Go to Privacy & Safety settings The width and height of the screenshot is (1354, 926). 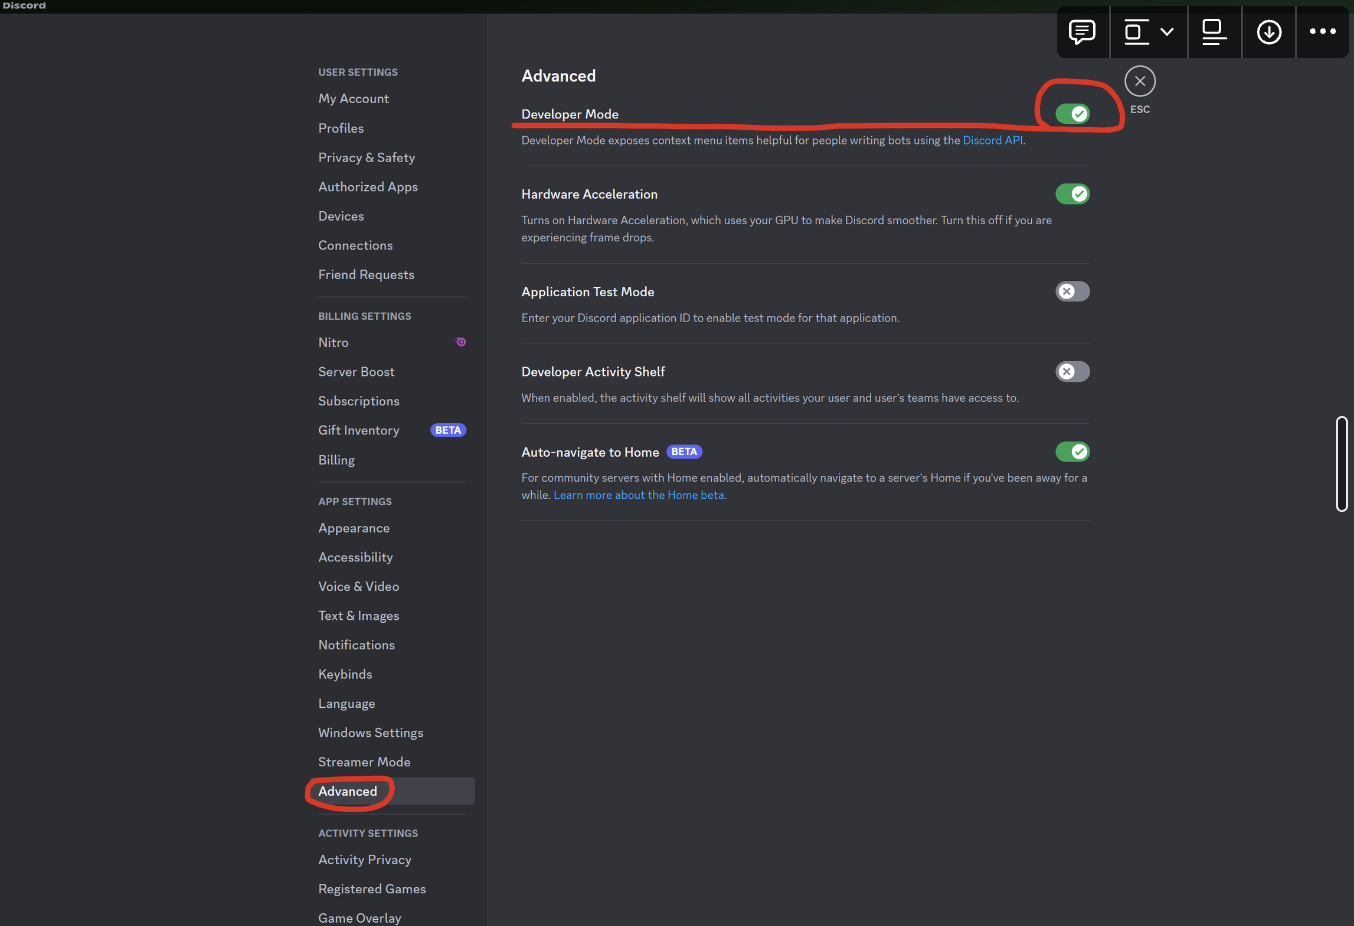(x=367, y=158)
